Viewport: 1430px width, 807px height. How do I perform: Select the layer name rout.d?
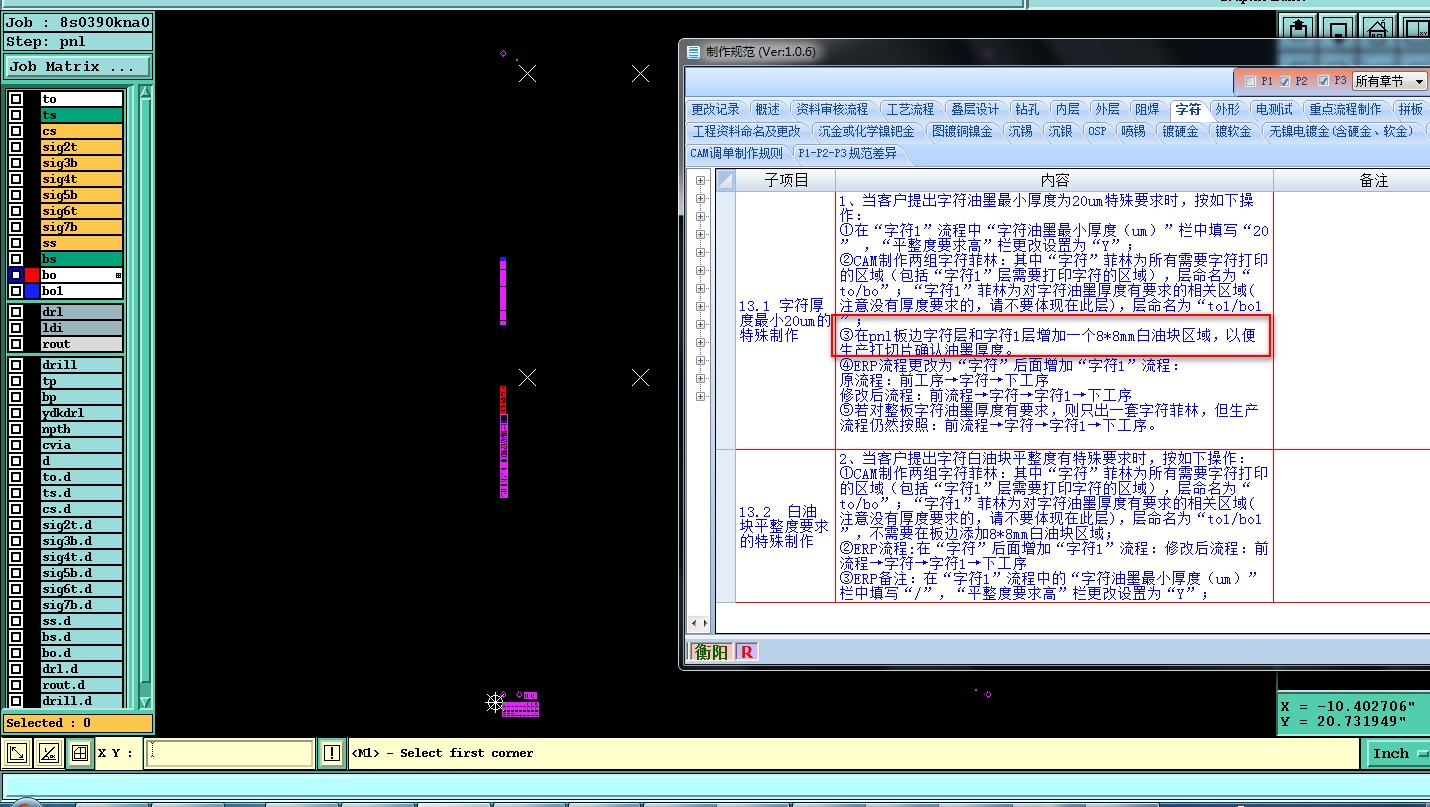81,685
